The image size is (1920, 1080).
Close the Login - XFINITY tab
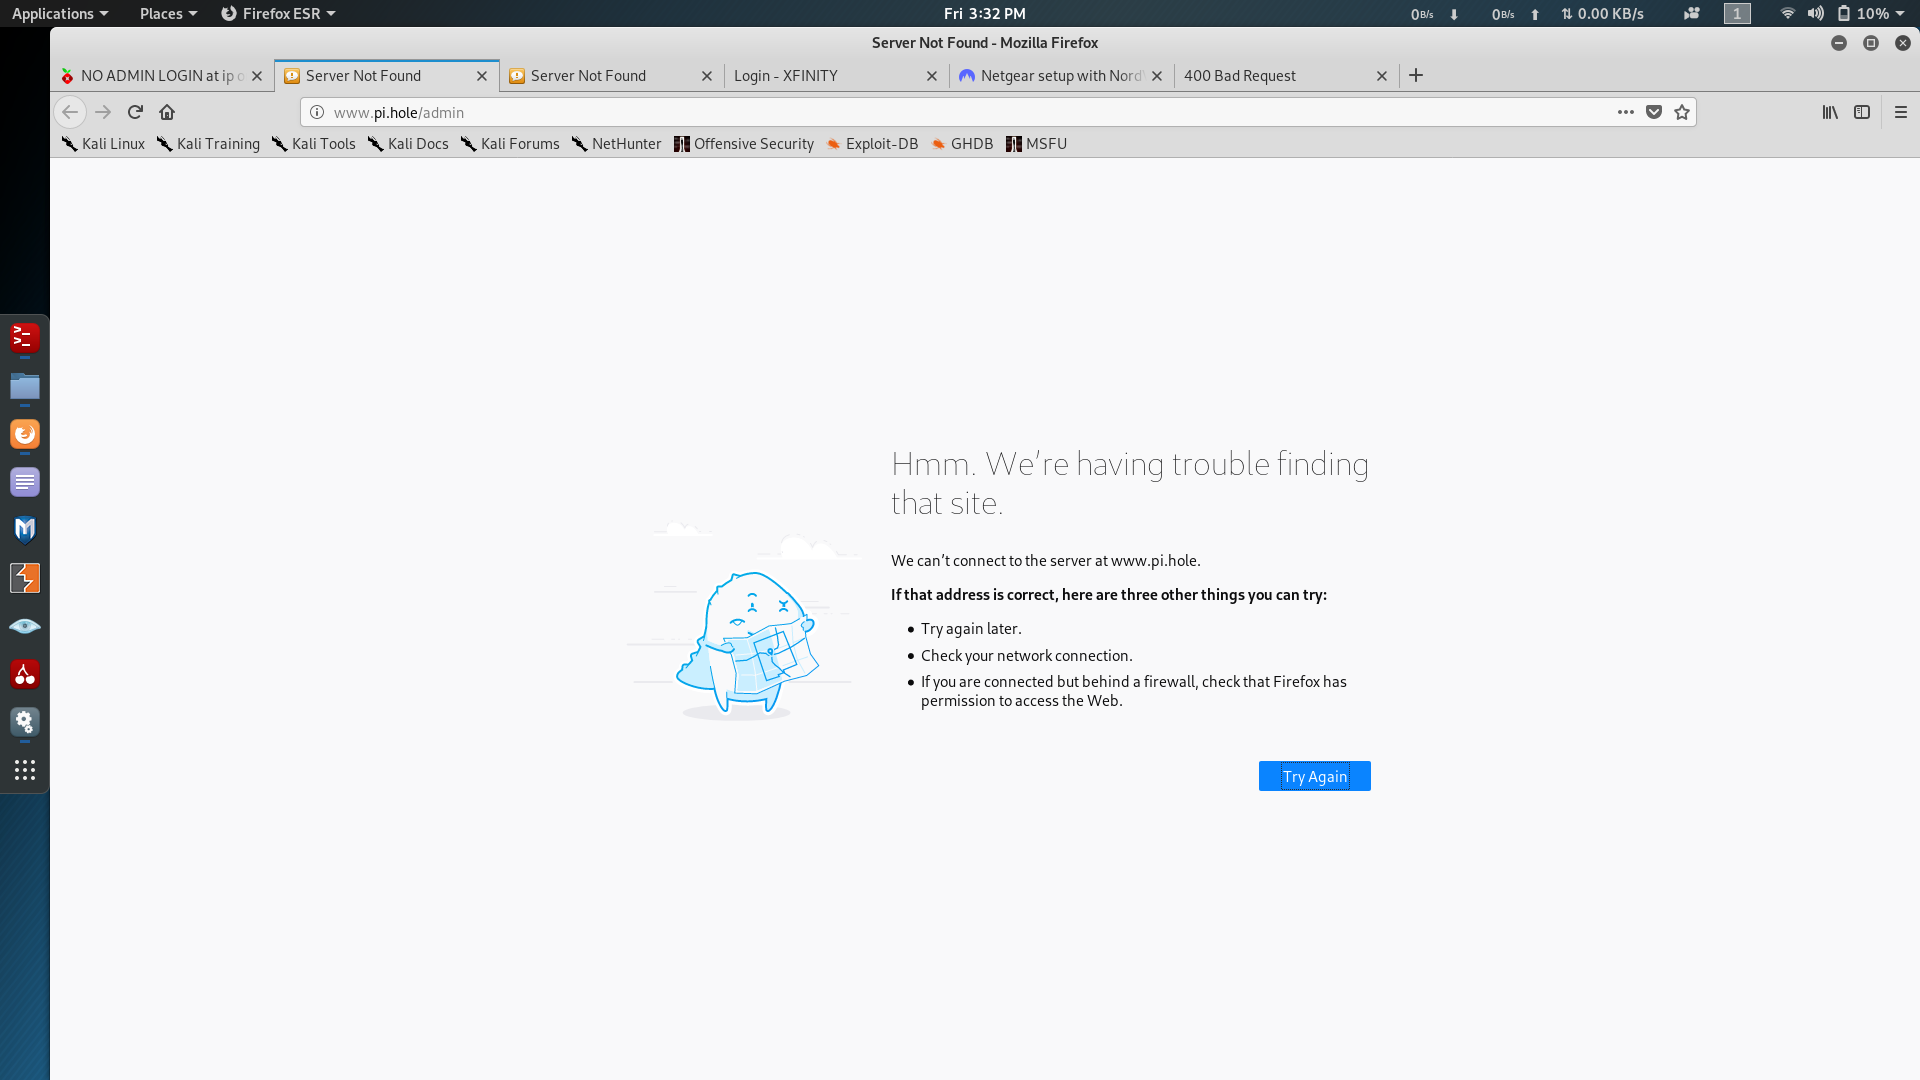pos(932,76)
